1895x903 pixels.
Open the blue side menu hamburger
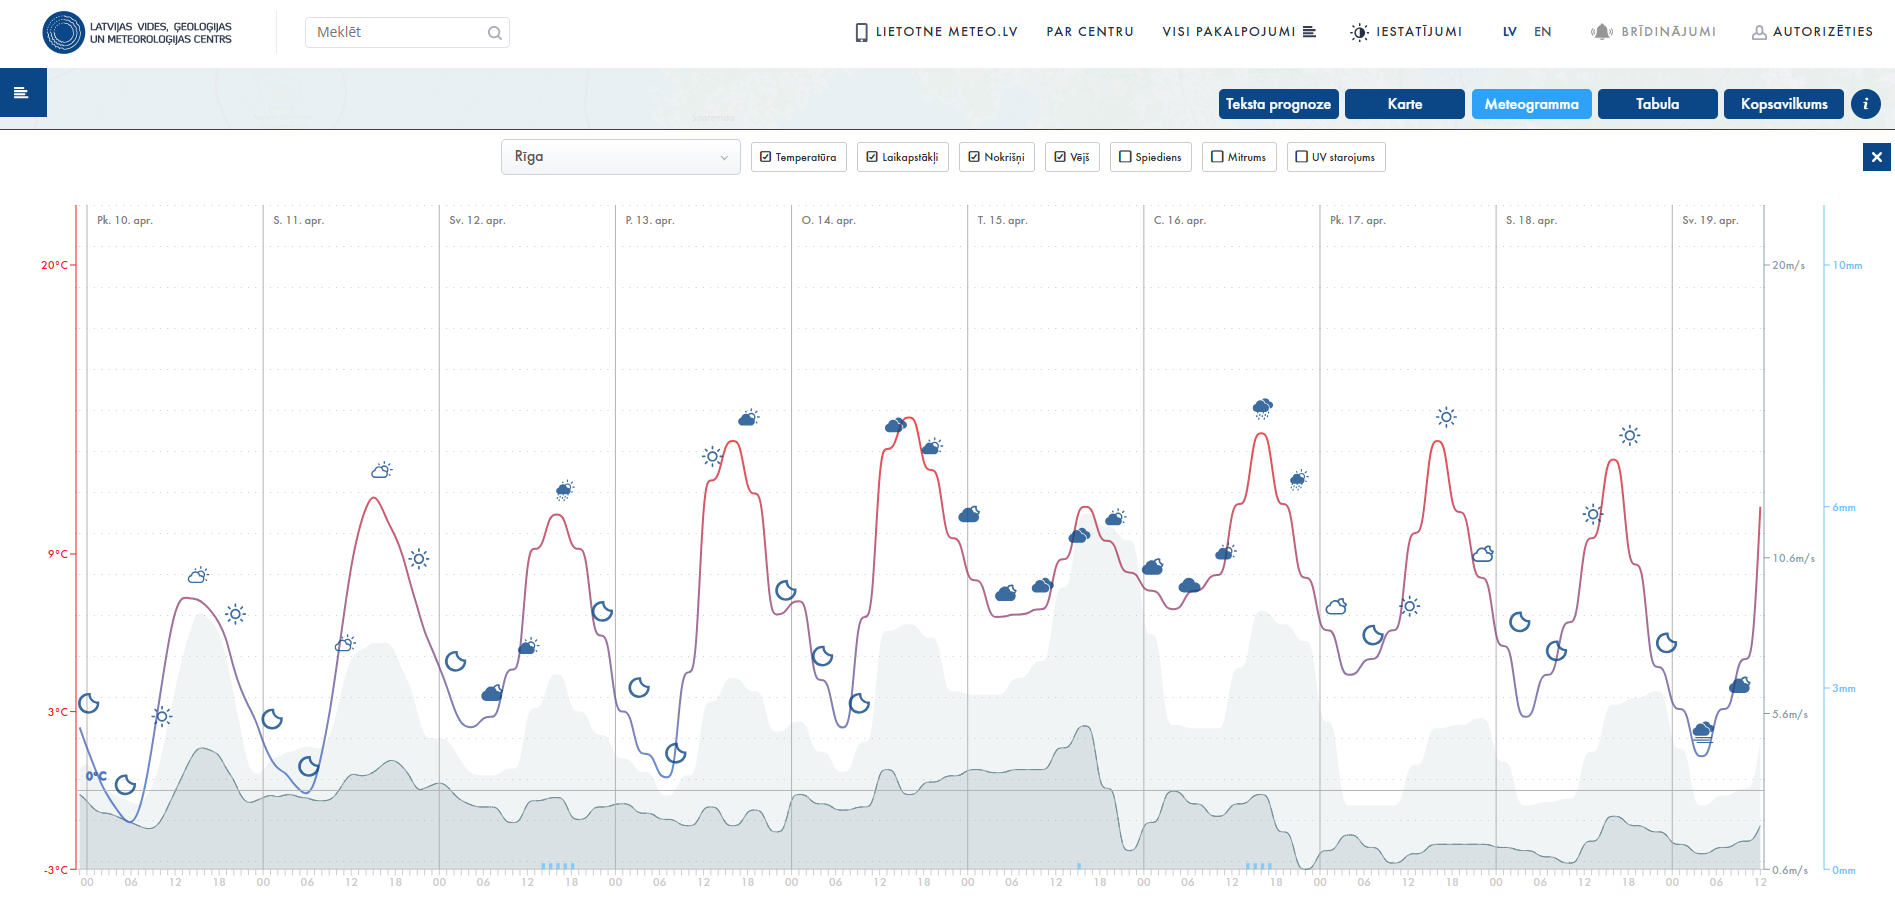coord(22,93)
